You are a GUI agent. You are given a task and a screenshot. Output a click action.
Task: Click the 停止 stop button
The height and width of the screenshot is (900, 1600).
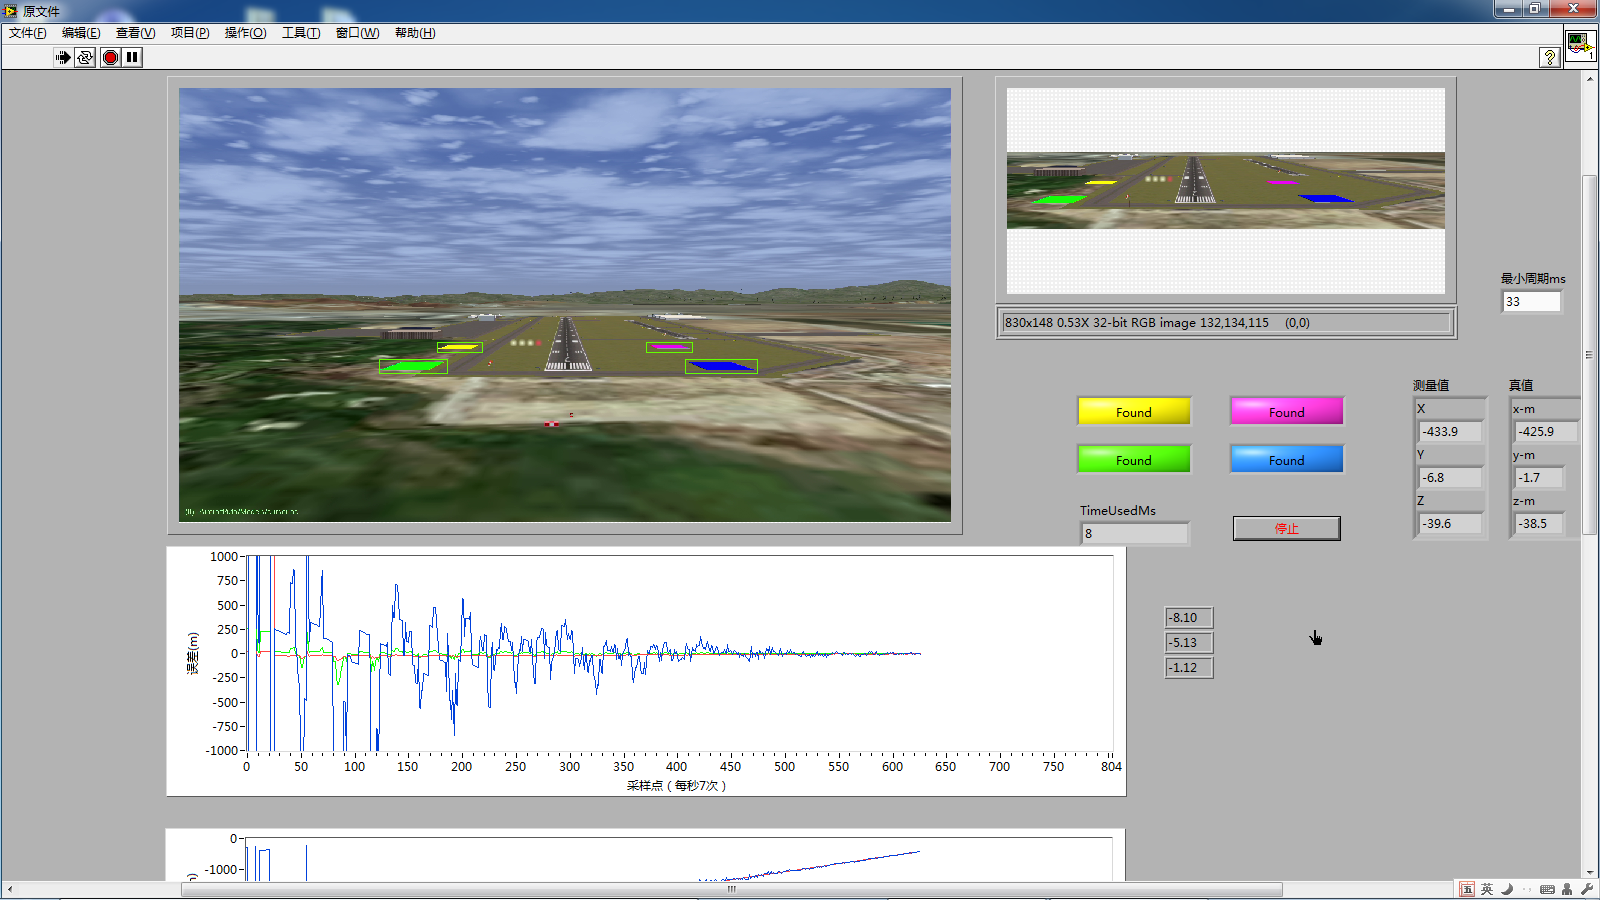tap(1286, 528)
